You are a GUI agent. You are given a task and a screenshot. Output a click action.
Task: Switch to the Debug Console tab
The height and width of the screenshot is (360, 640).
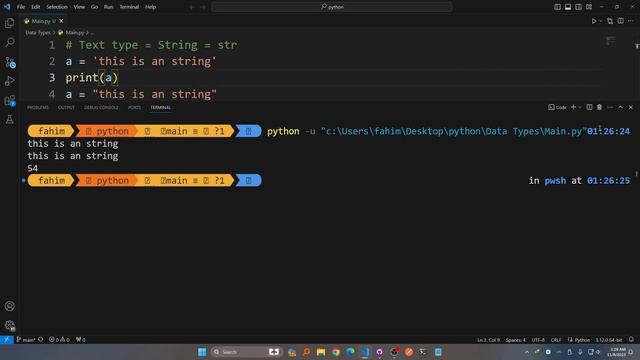point(101,107)
